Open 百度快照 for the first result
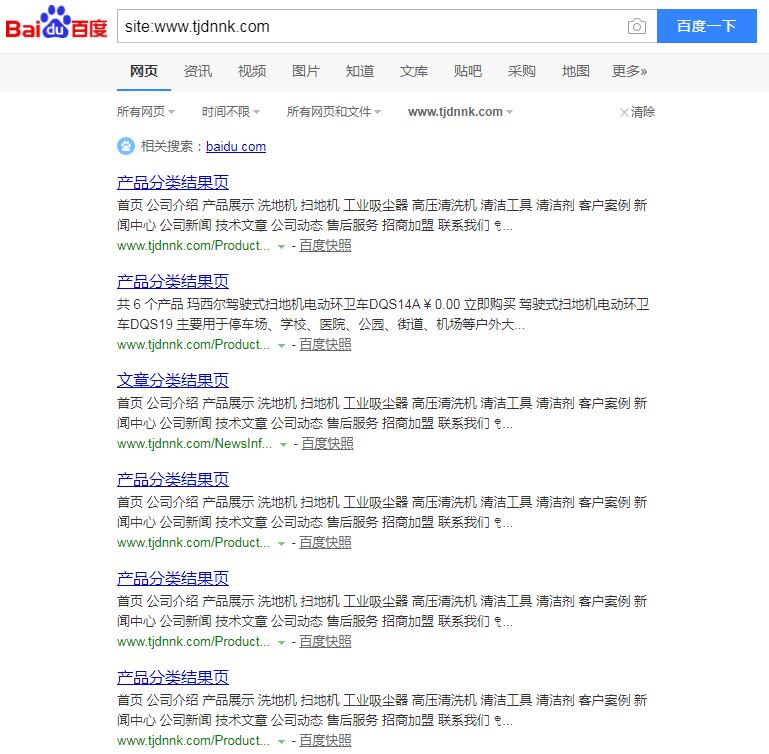This screenshot has height=754, width=769. (325, 245)
